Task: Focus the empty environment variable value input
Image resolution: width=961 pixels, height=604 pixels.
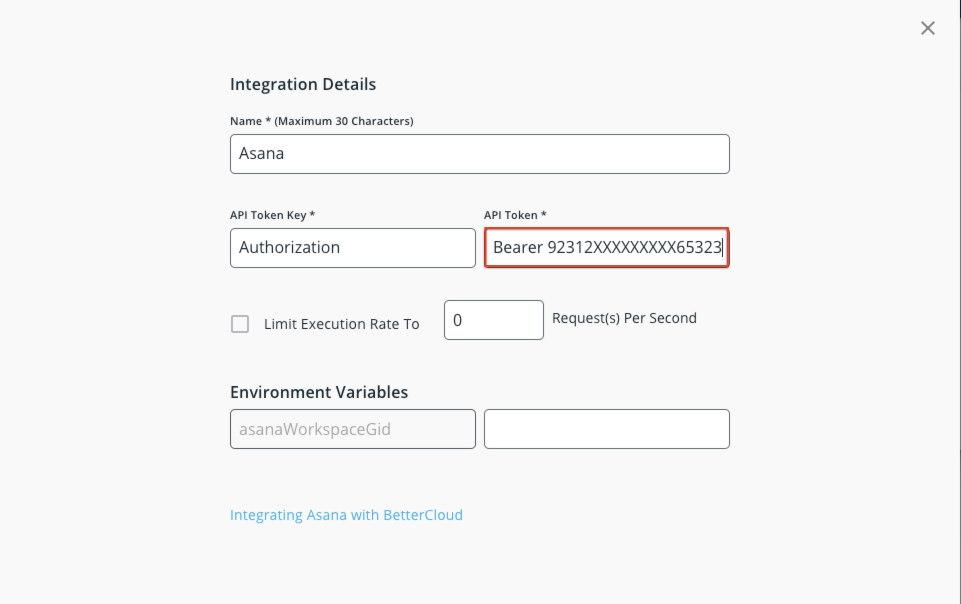Action: coord(607,428)
